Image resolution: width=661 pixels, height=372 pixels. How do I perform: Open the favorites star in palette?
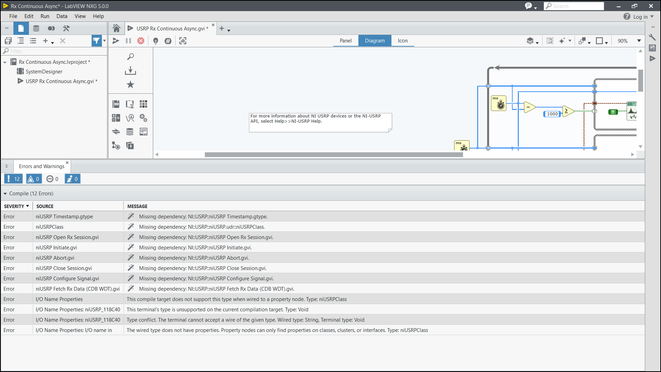tap(131, 84)
